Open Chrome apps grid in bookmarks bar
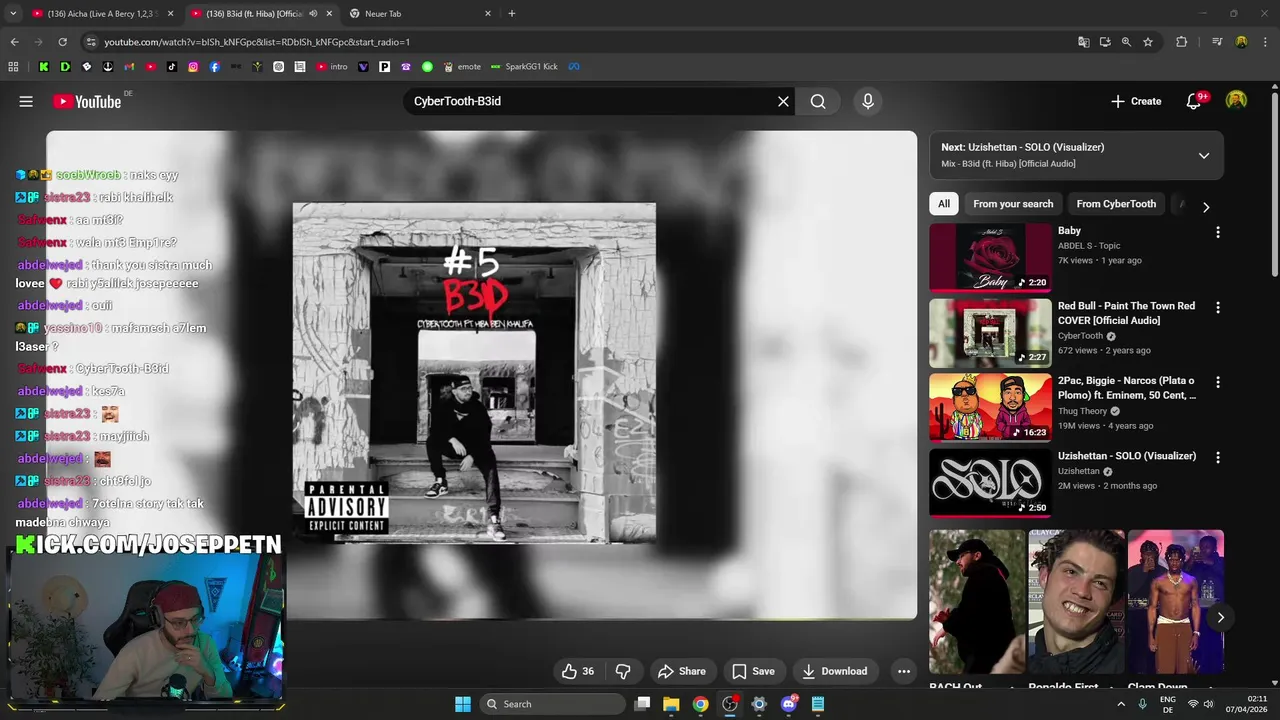 click(13, 67)
